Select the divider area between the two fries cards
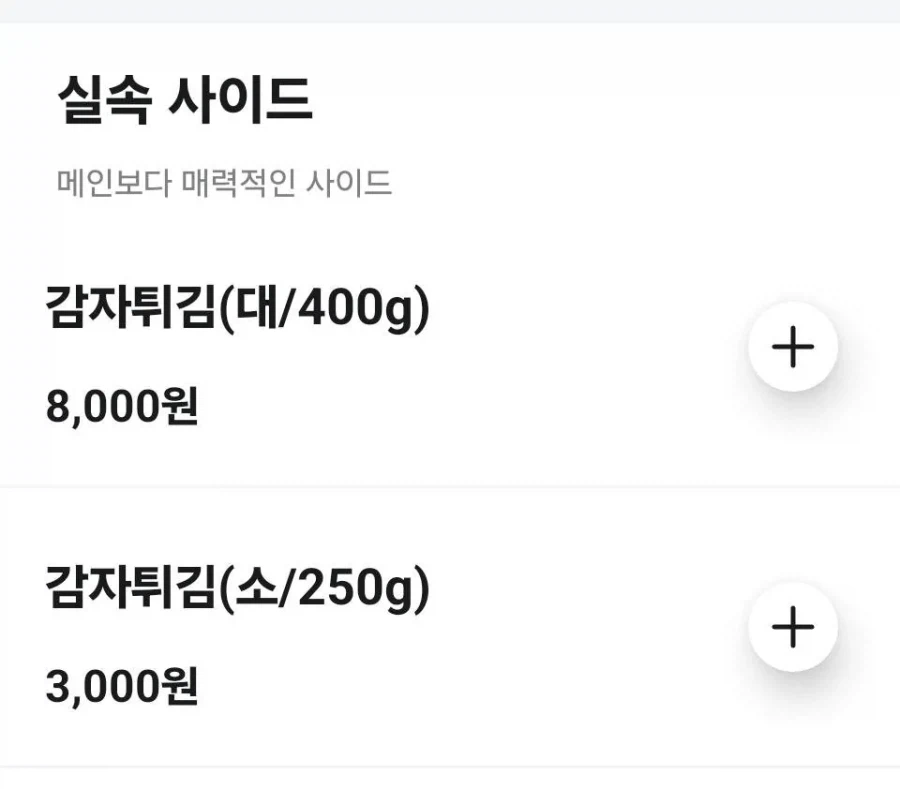Image resolution: width=900 pixels, height=789 pixels. (x=450, y=487)
